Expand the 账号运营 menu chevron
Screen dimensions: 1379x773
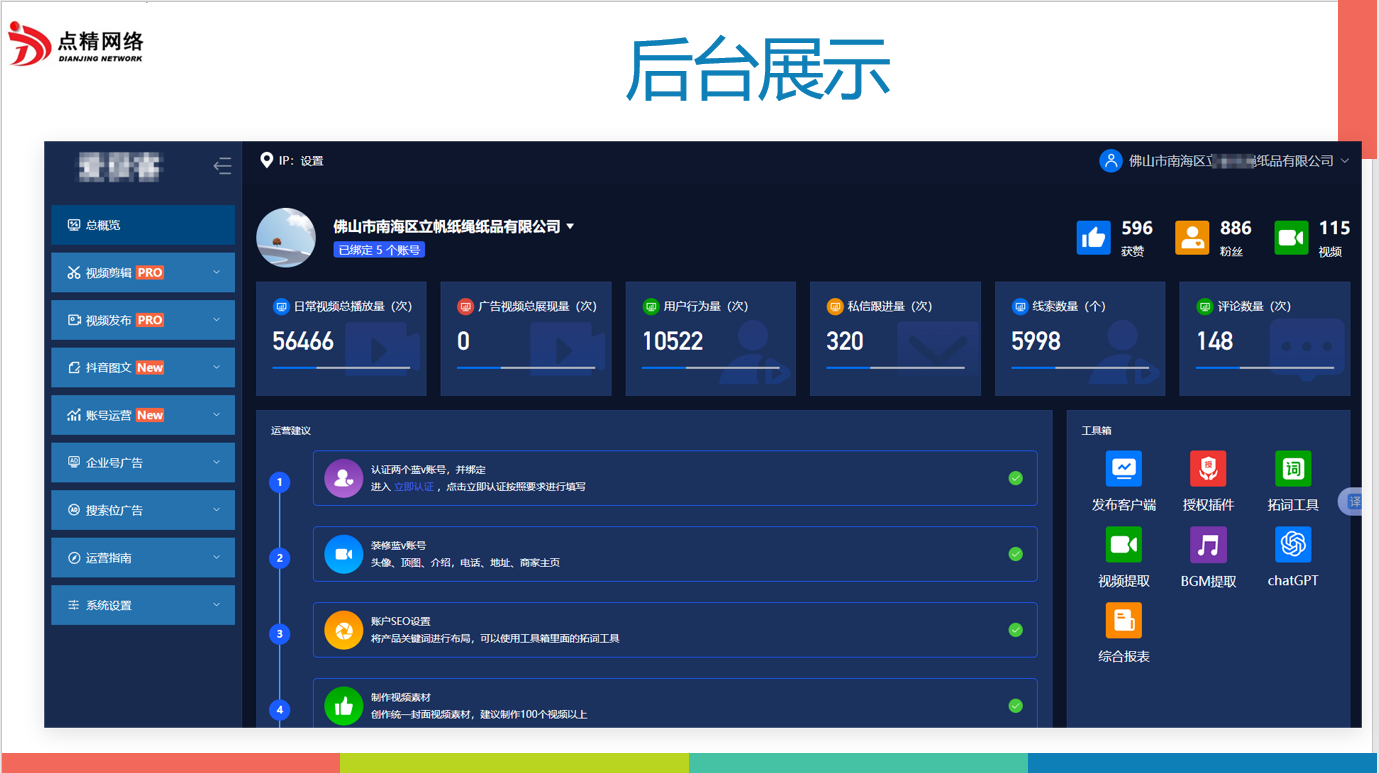pos(216,415)
